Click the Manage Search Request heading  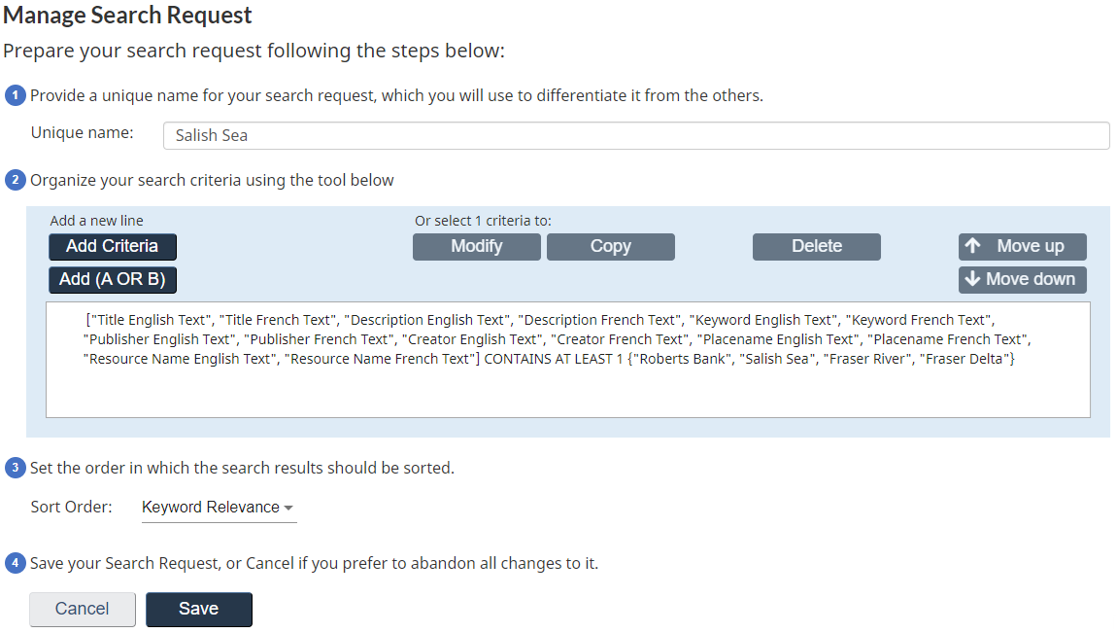click(127, 15)
